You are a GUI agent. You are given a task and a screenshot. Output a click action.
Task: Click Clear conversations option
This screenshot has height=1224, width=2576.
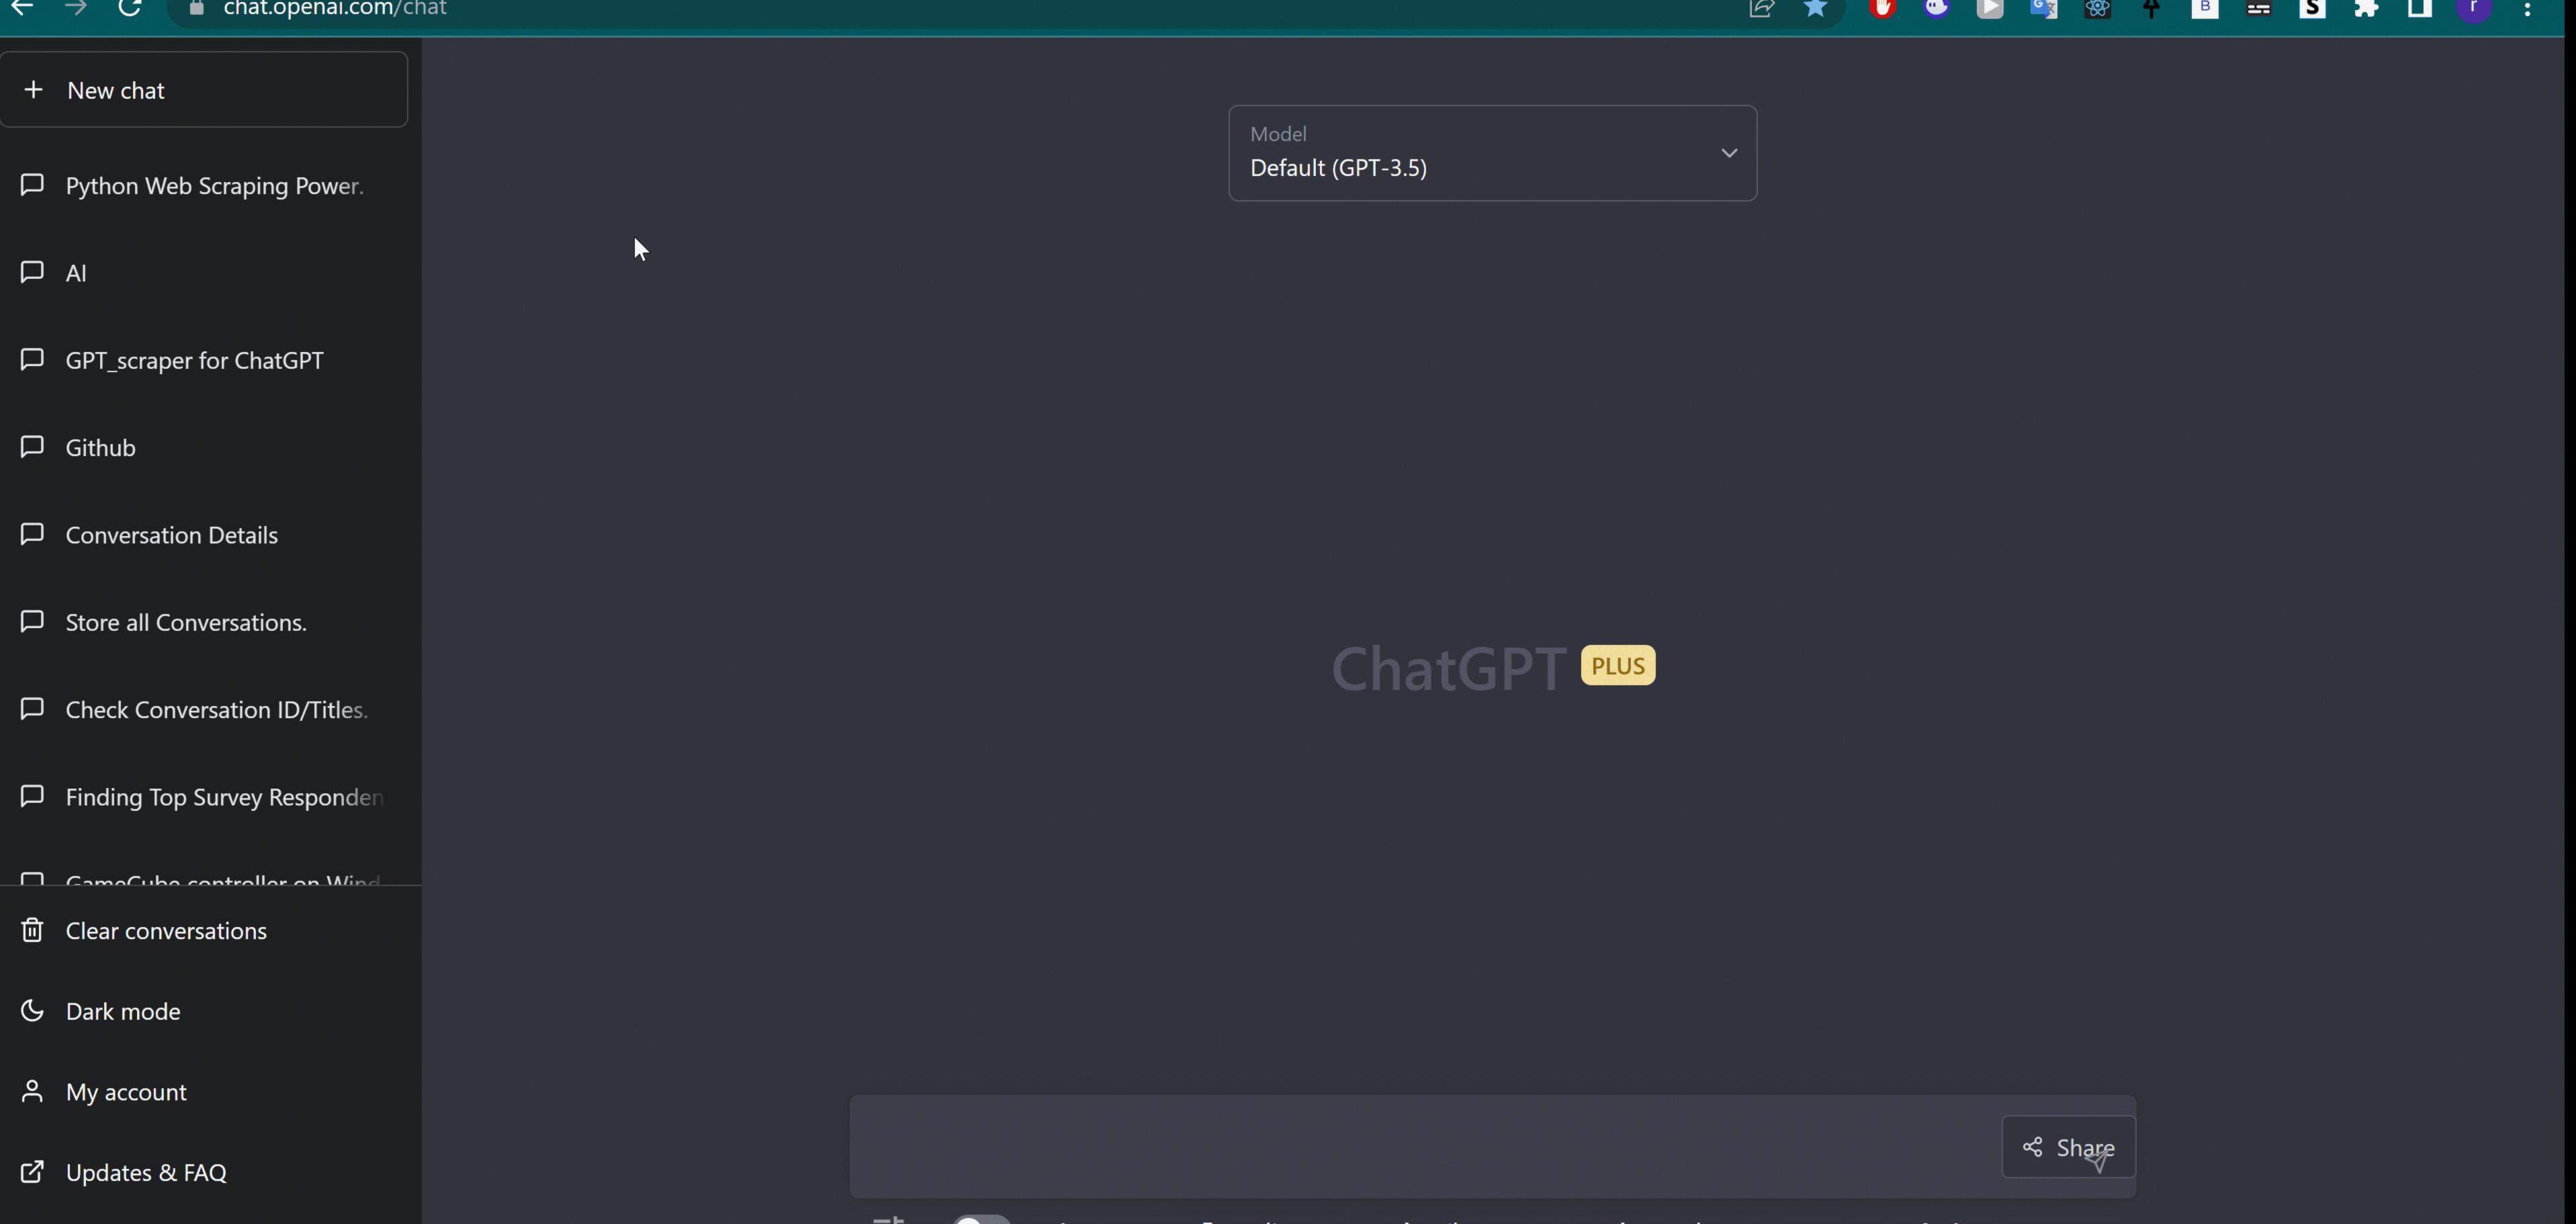pyautogui.click(x=166, y=930)
